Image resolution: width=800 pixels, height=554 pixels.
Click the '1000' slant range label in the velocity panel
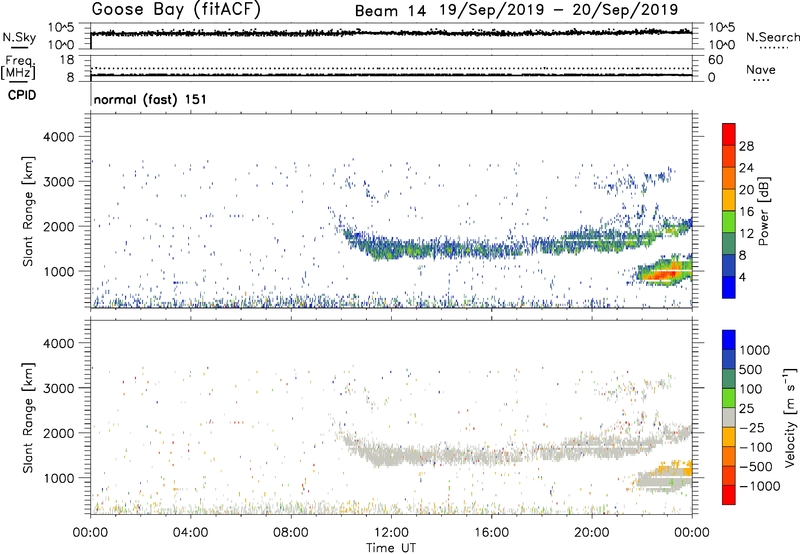(x=59, y=478)
